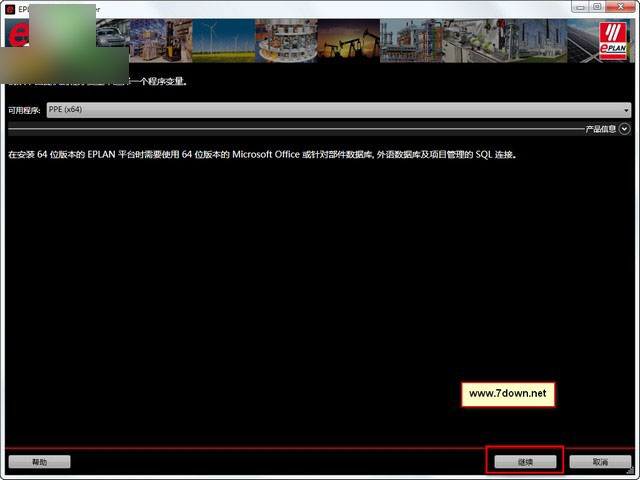Click the 取消 (Cancel) button
Image resolution: width=640 pixels, height=480 pixels.
coord(600,462)
